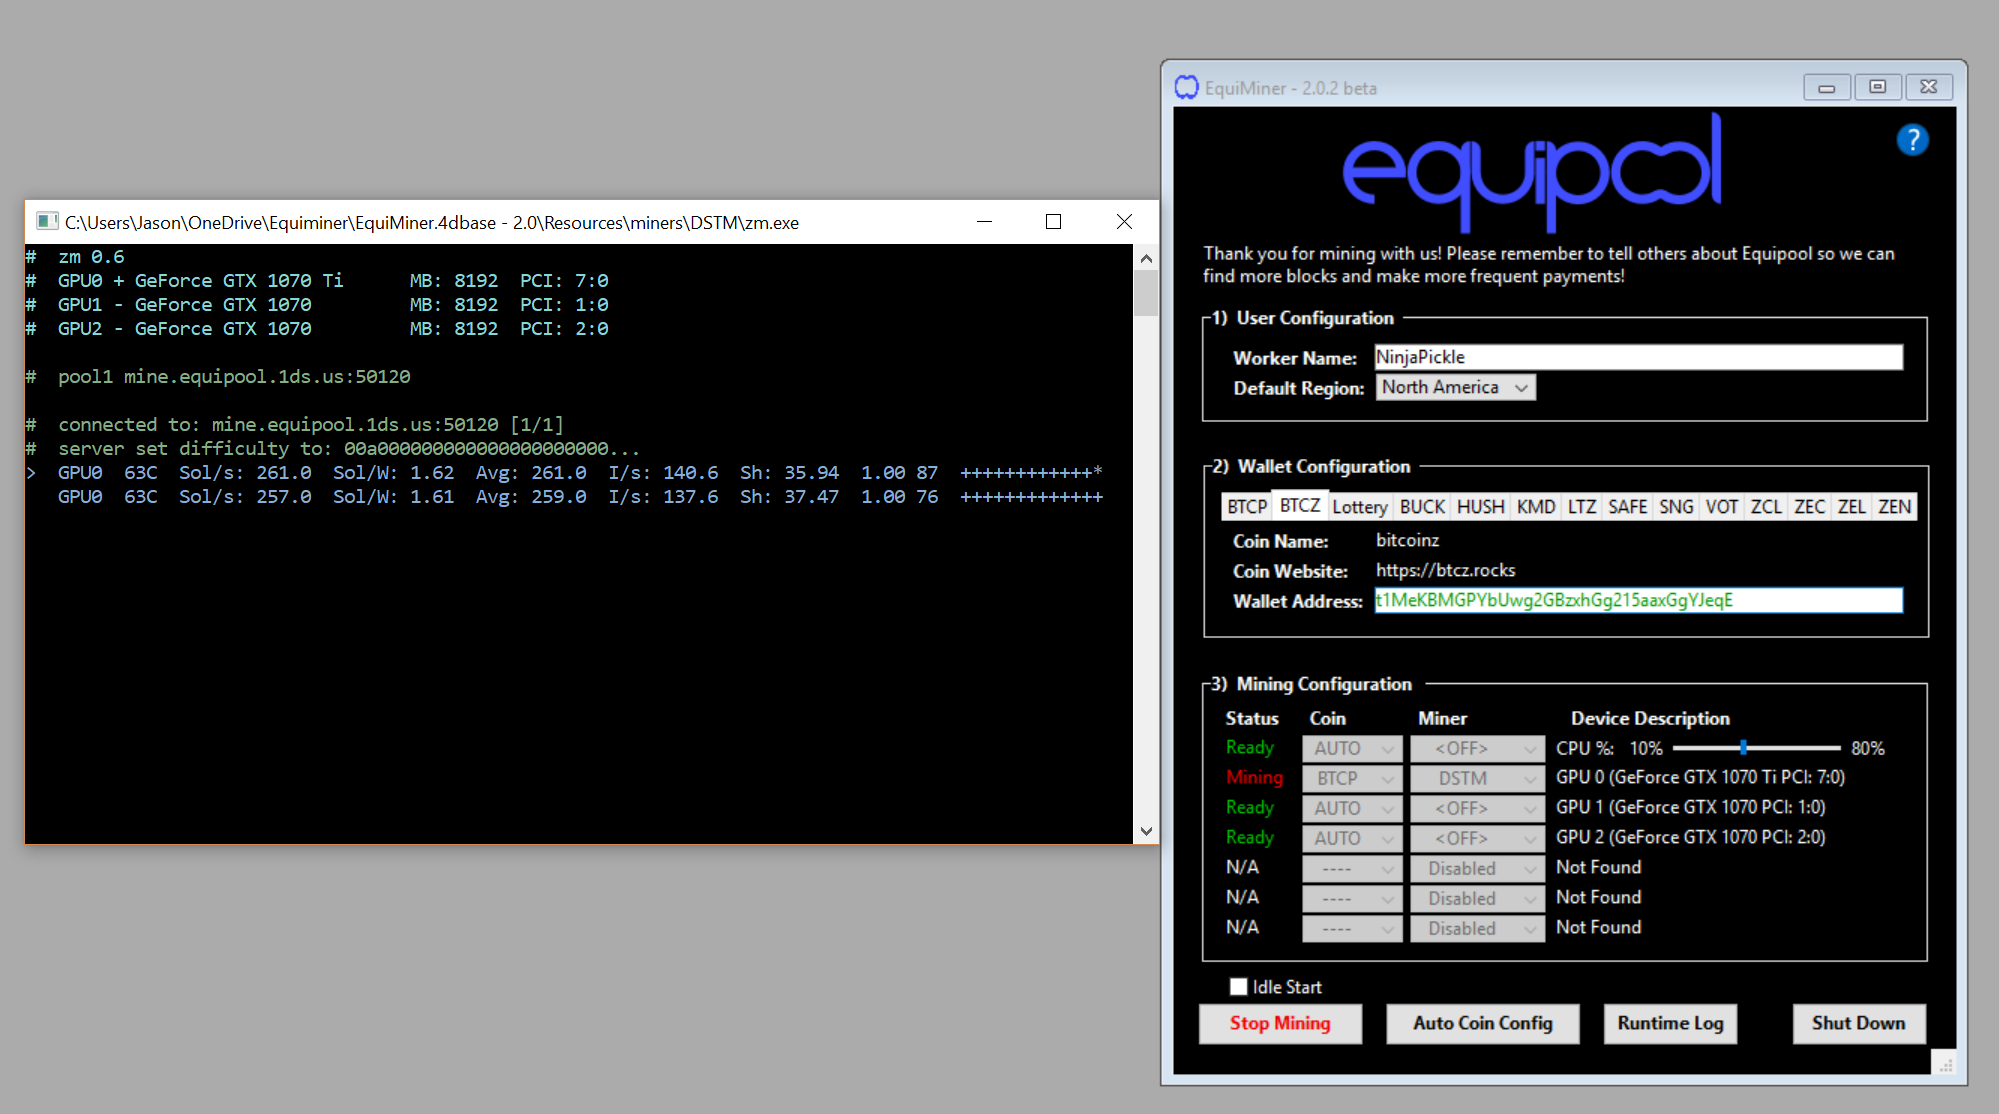Click the Ready status on the CPU row
The height and width of the screenshot is (1114, 1999).
1250,747
